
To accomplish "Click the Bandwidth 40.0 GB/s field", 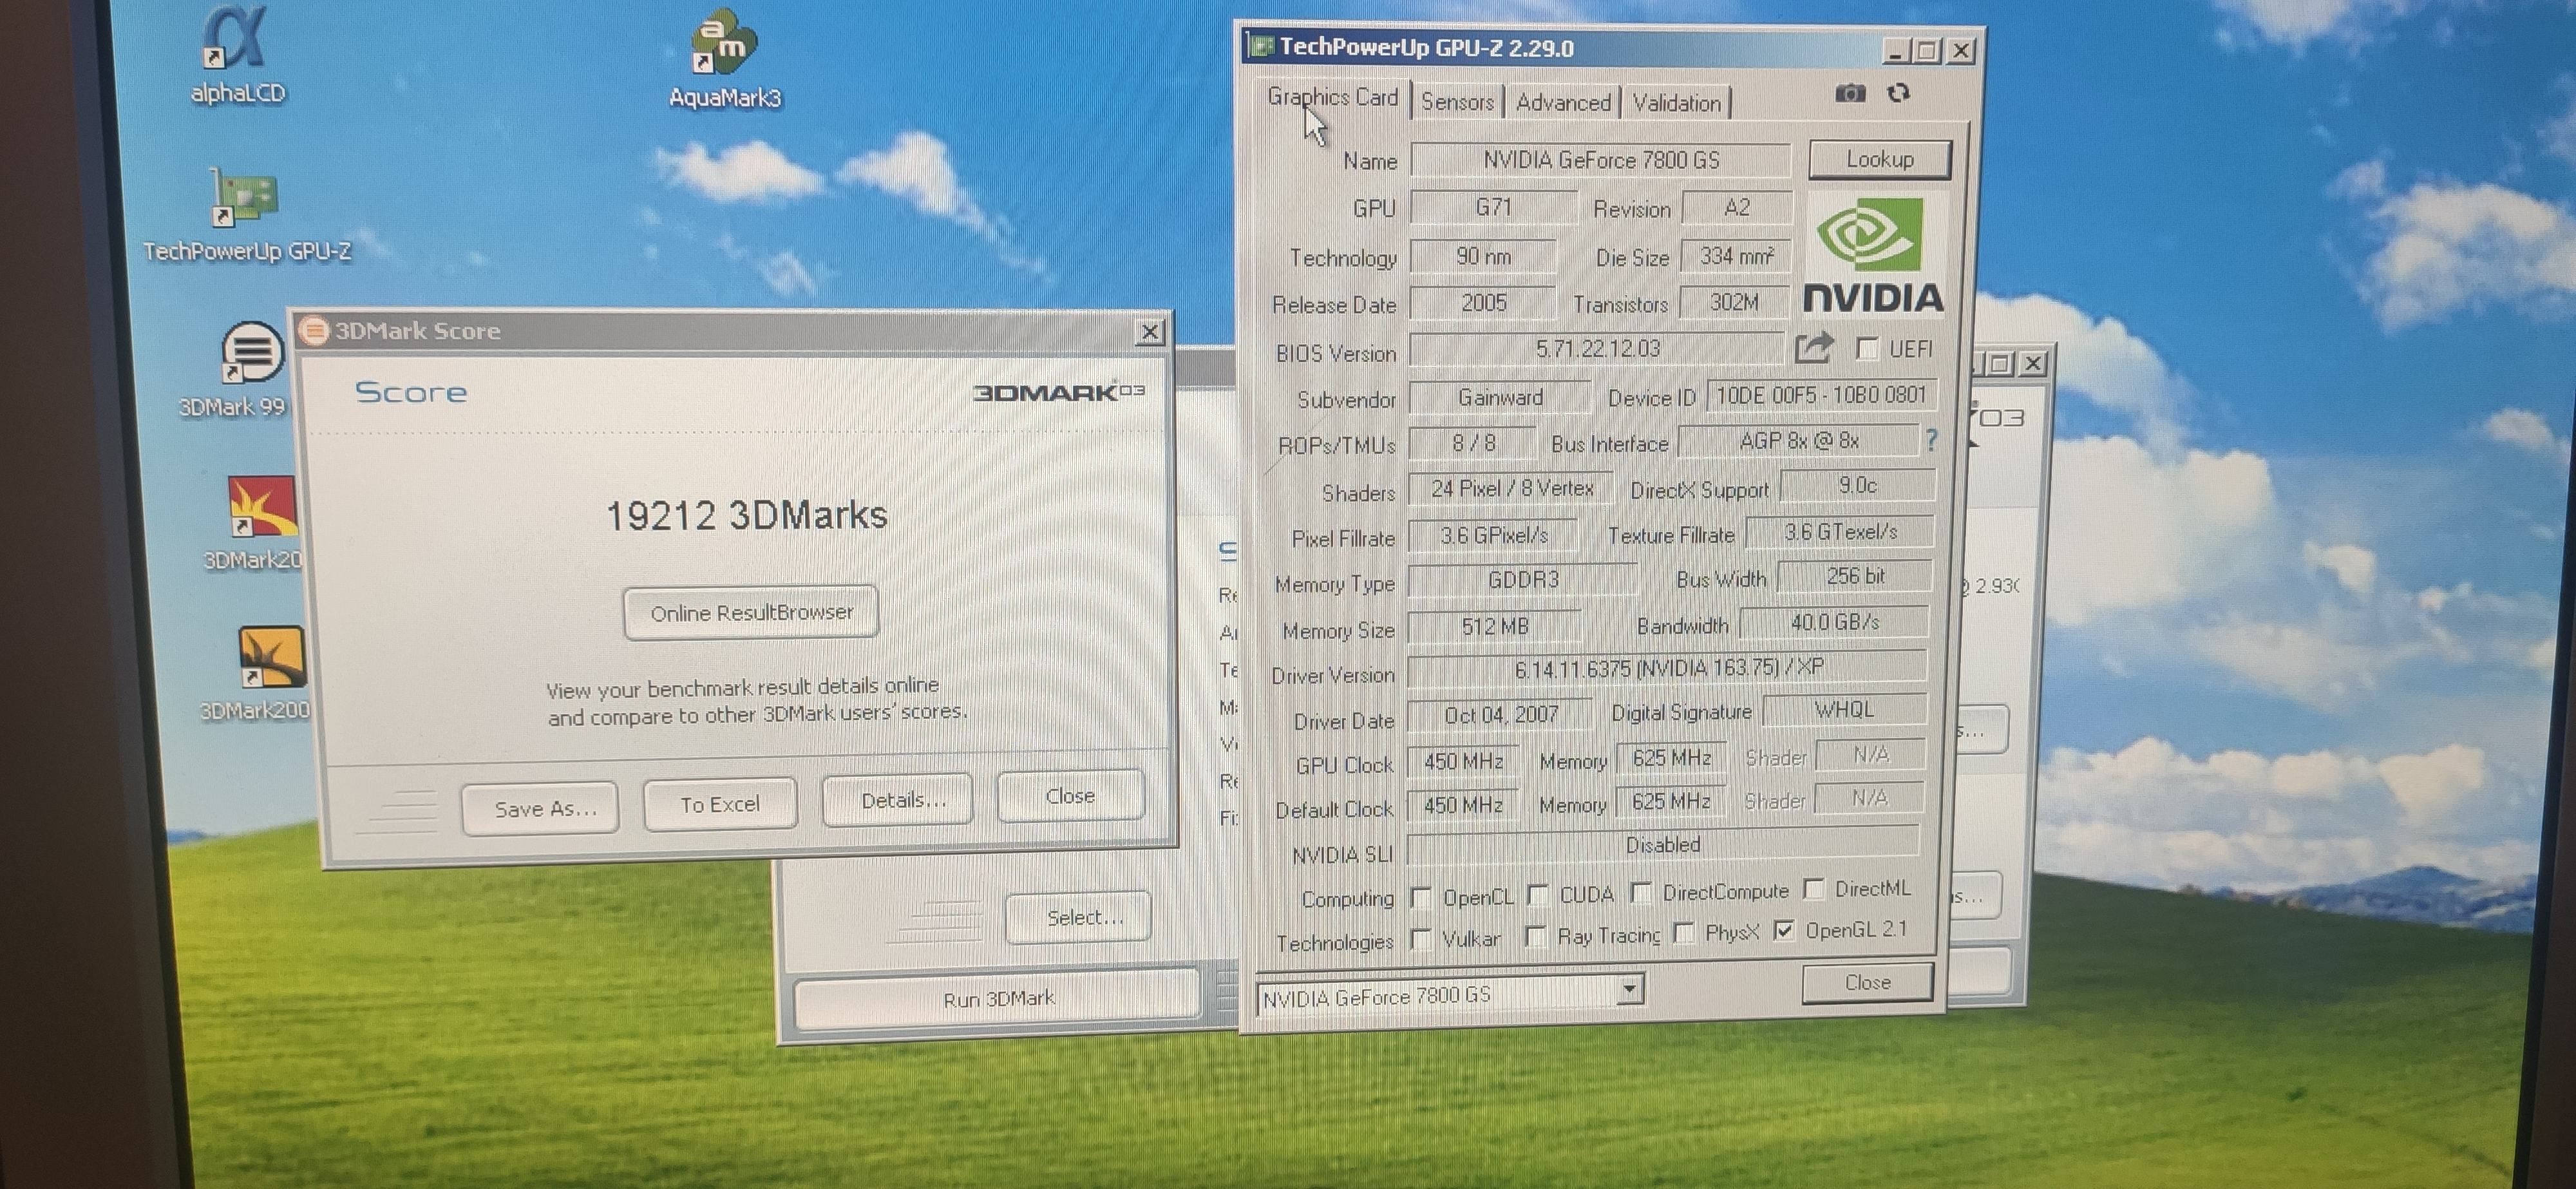I will [1834, 622].
